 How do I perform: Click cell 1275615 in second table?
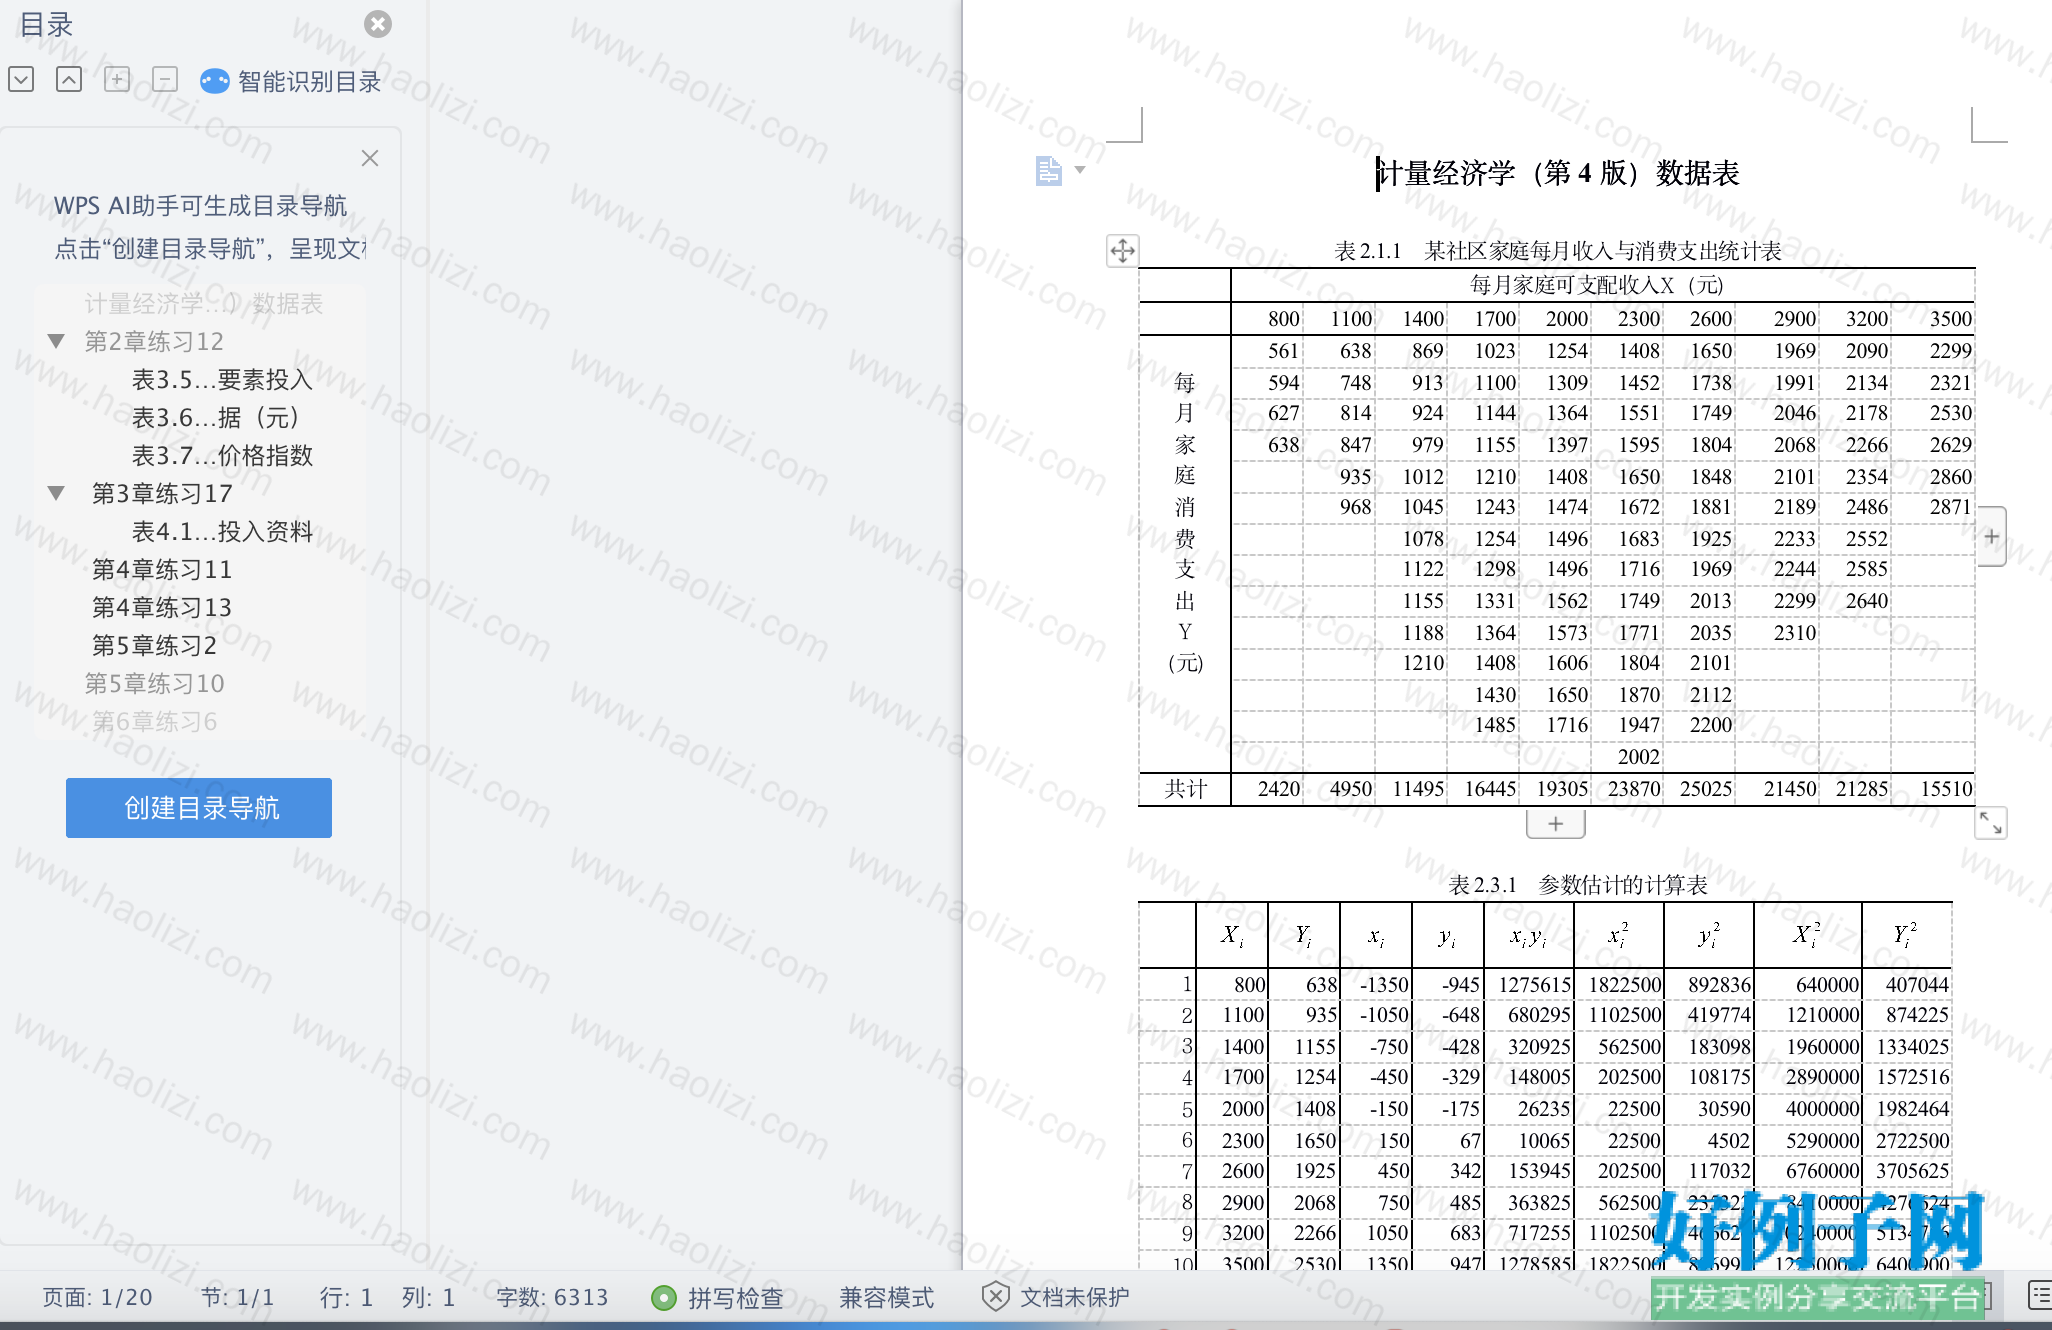1535,985
